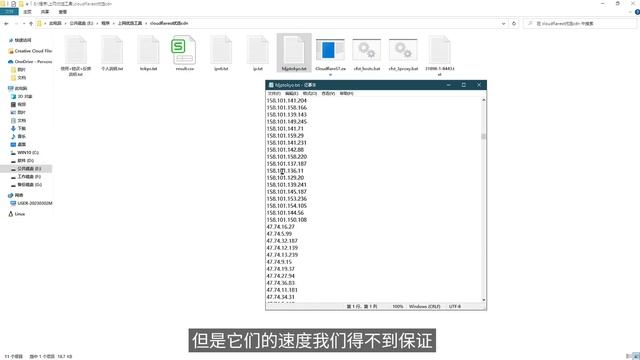
Task: Select the cfst_3proxy.bat batch file icon
Action: (x=403, y=50)
